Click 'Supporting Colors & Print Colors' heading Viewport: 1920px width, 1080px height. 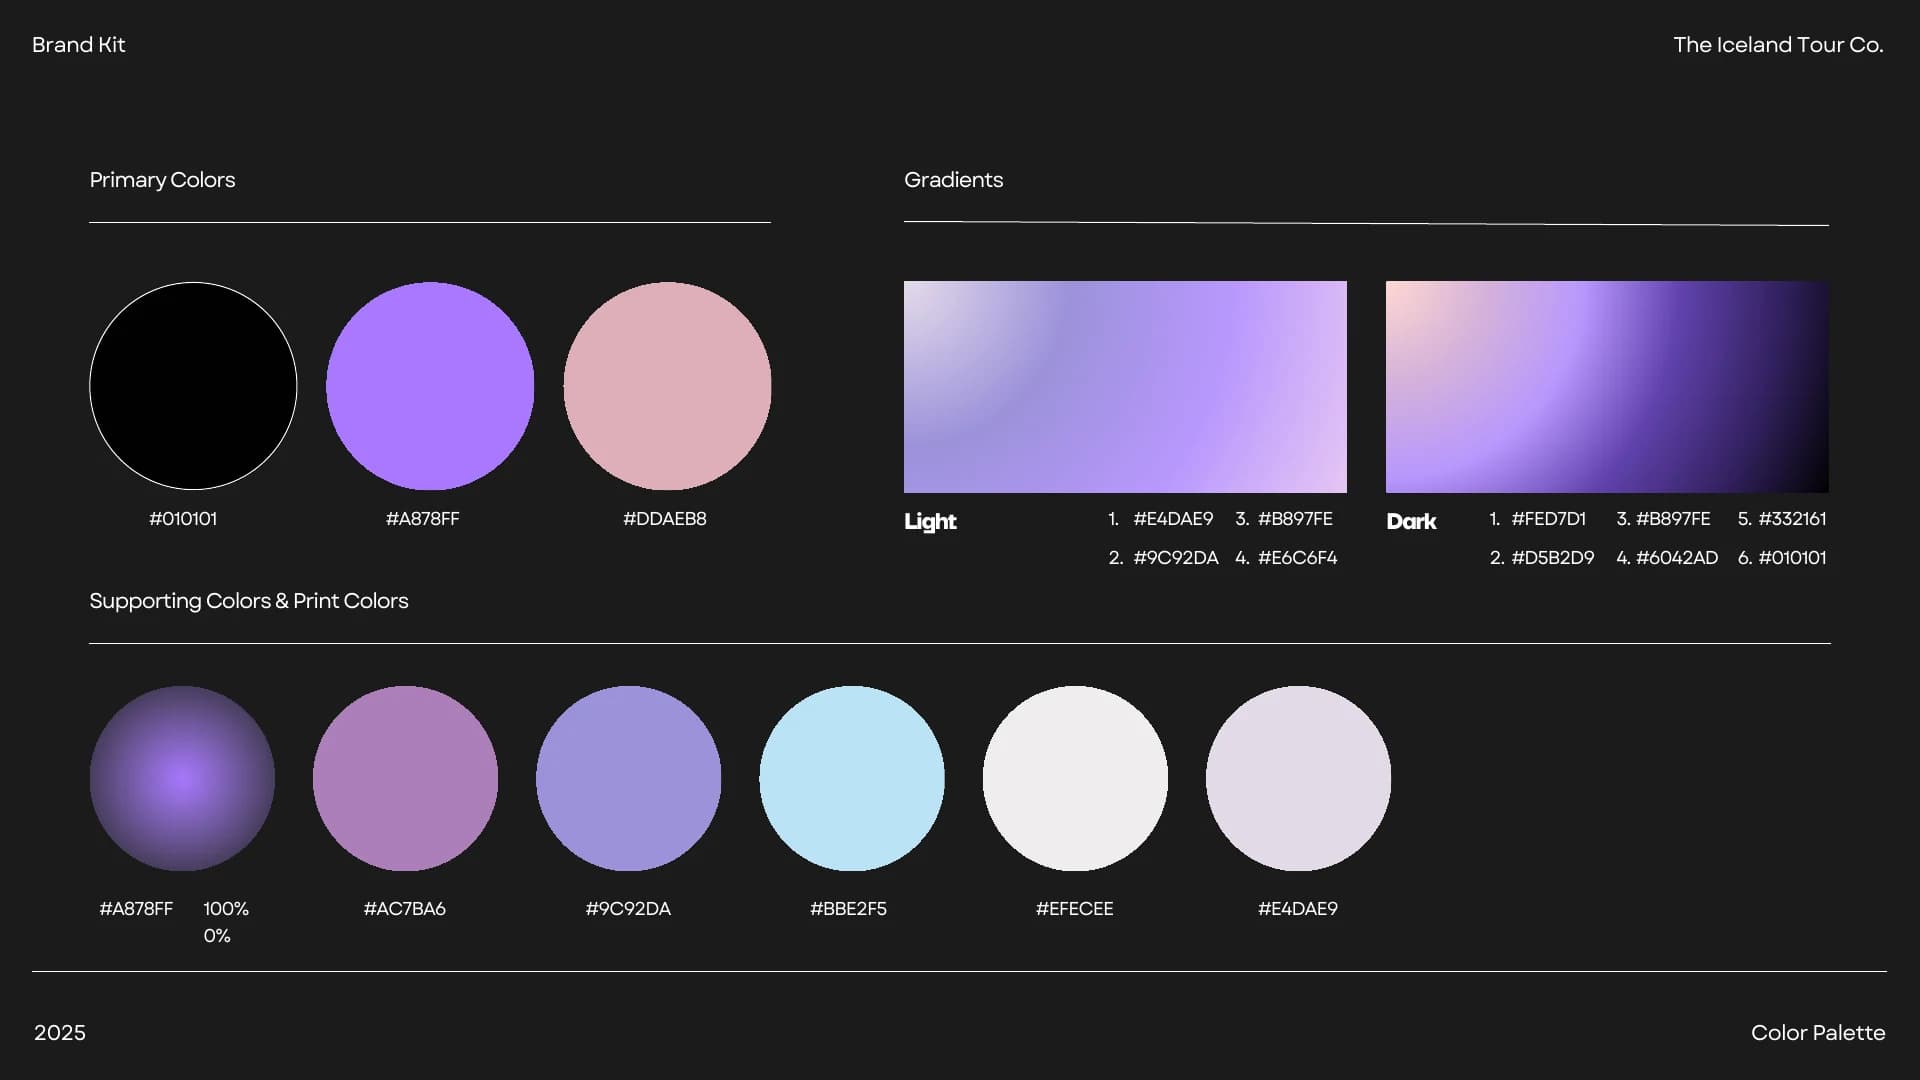[249, 601]
